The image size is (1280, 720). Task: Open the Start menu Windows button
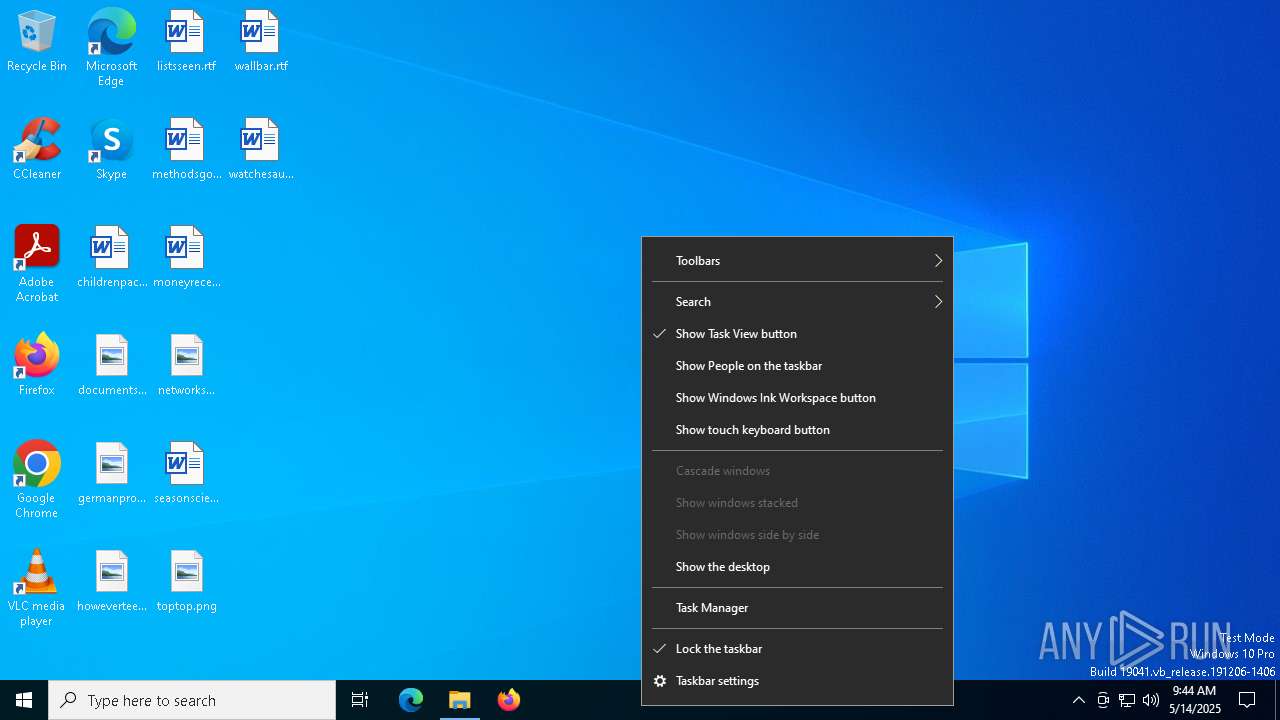click(x=24, y=700)
